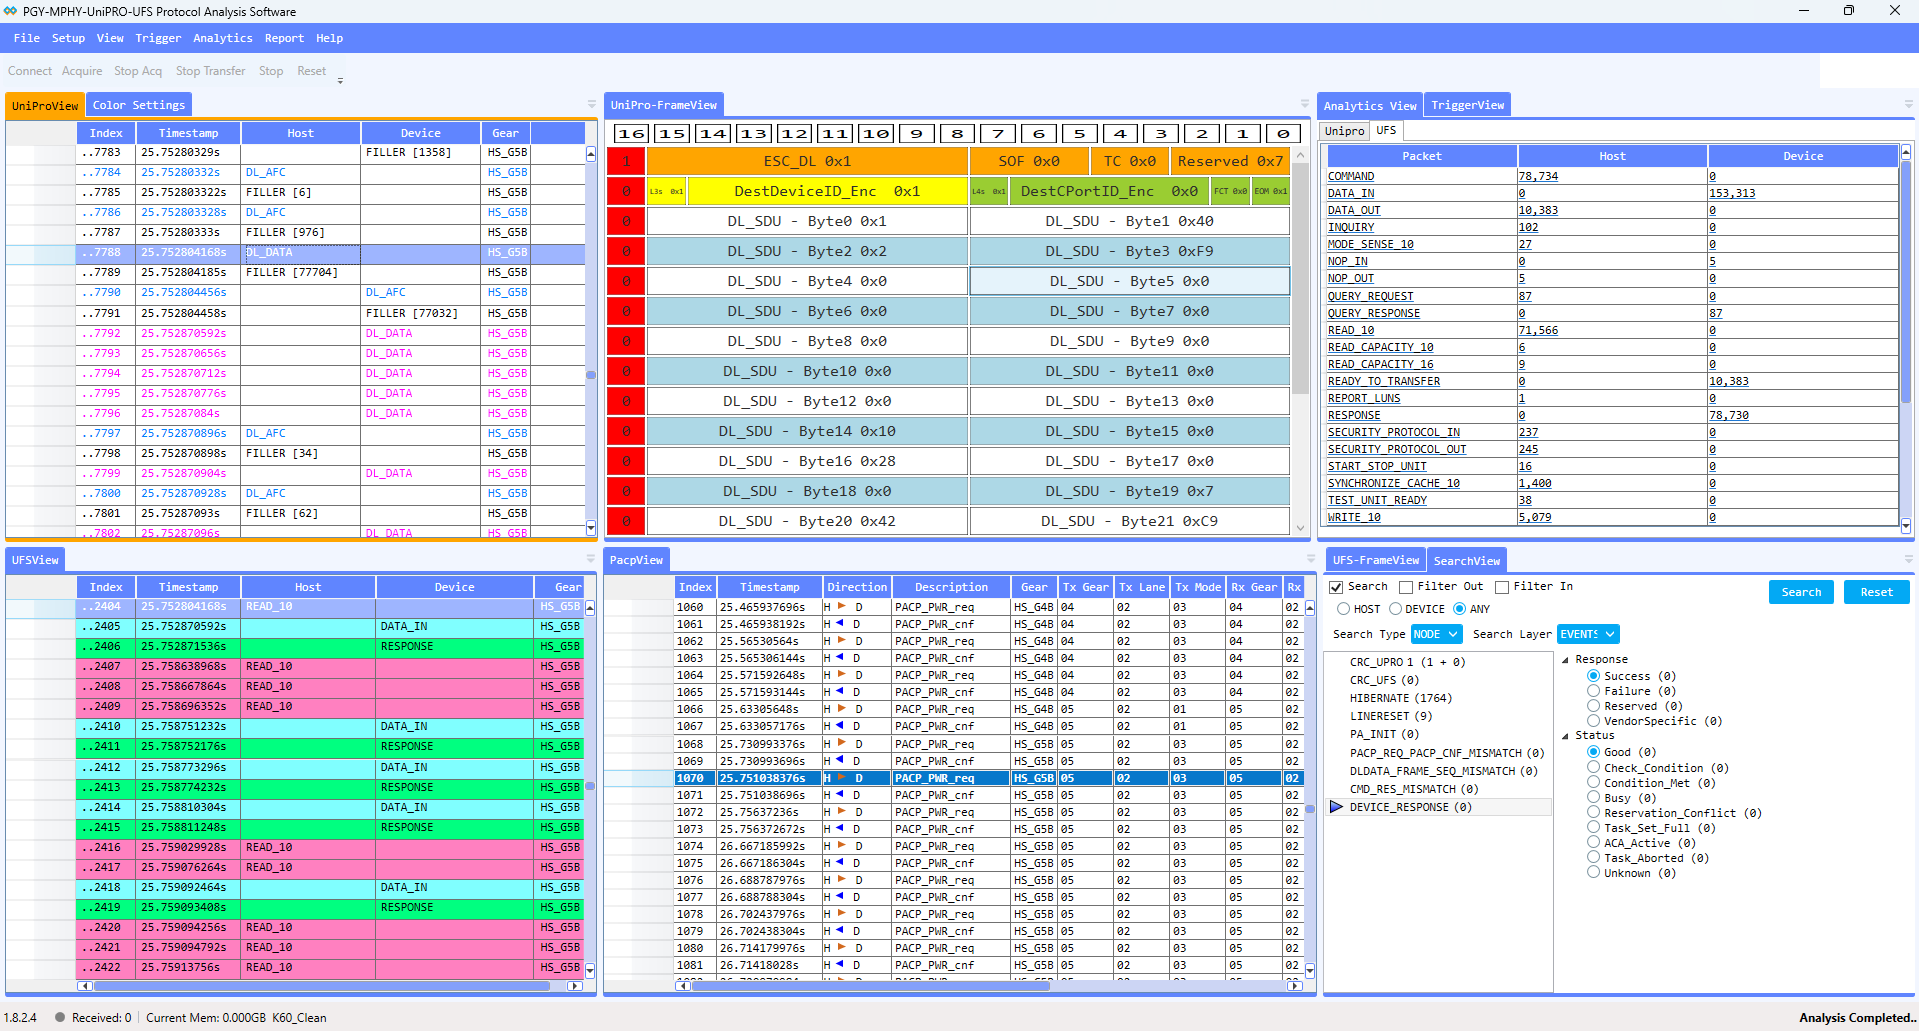The width and height of the screenshot is (1919, 1031).
Task: Enable the Filter Out checkbox
Action: 1406,587
